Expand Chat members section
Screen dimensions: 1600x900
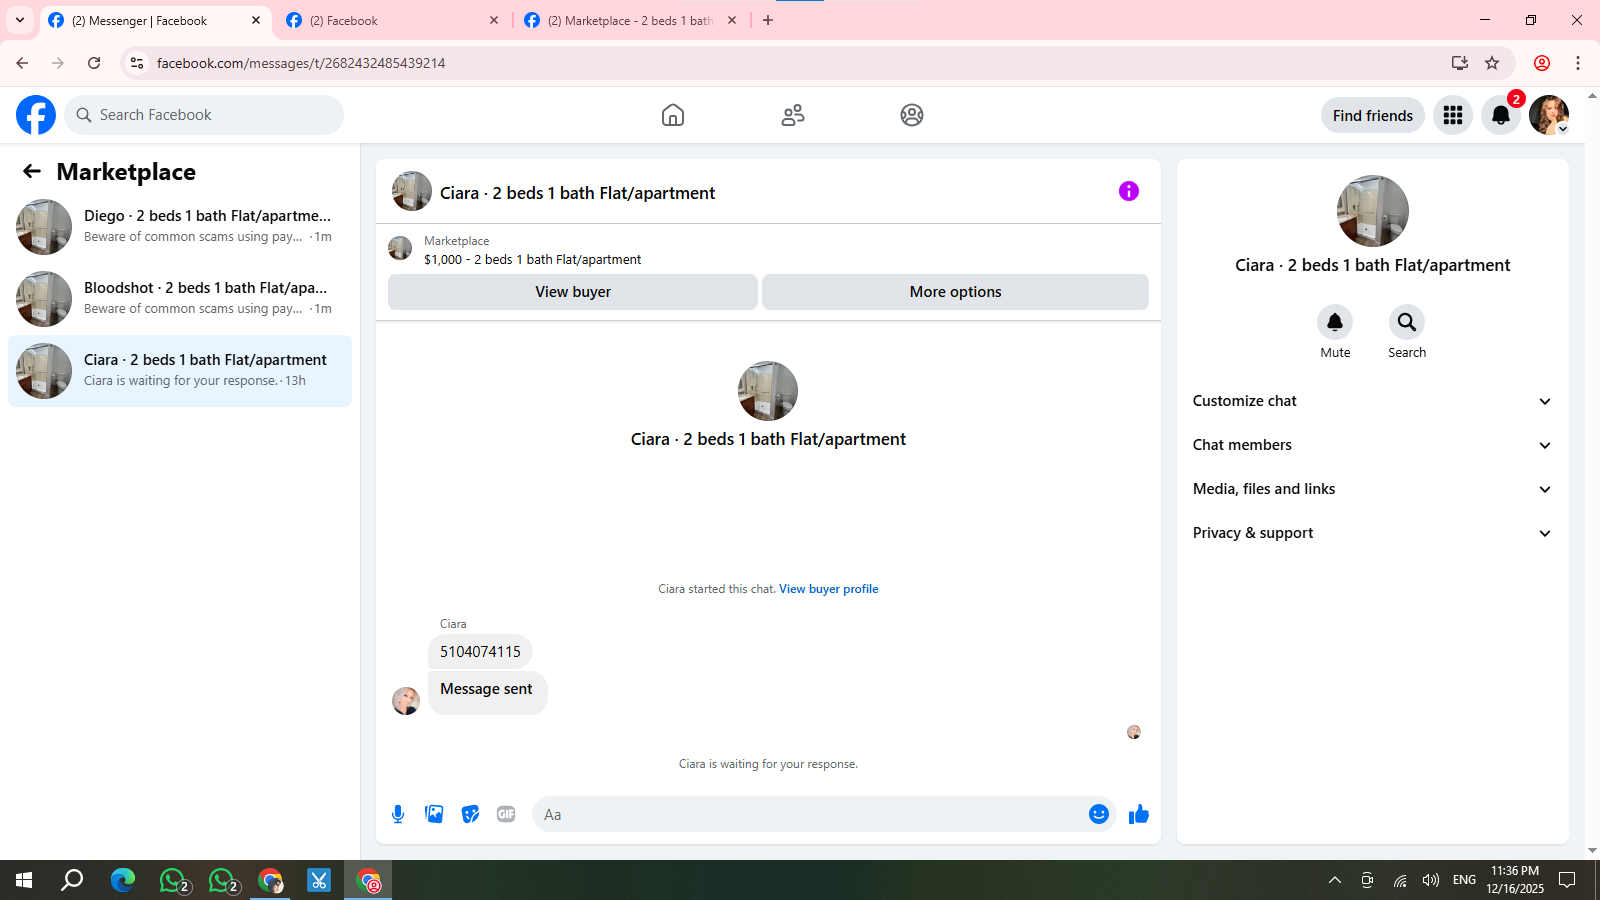tap(1373, 445)
